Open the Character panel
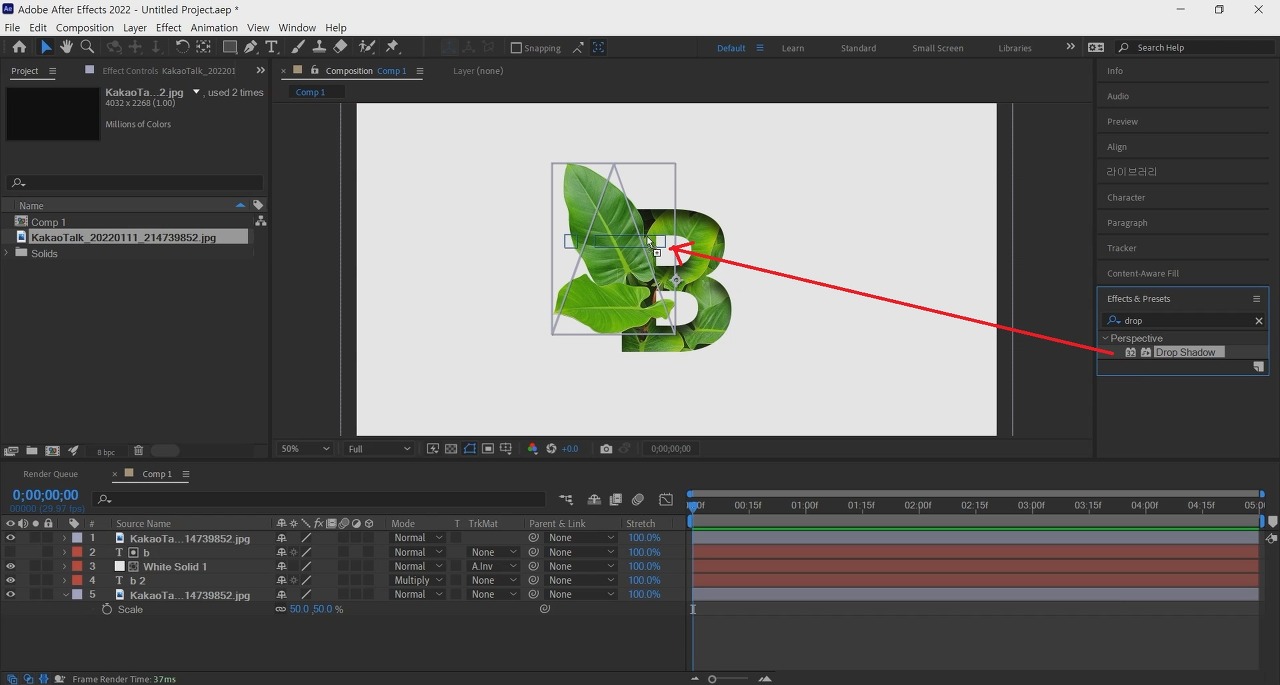 tap(1126, 197)
